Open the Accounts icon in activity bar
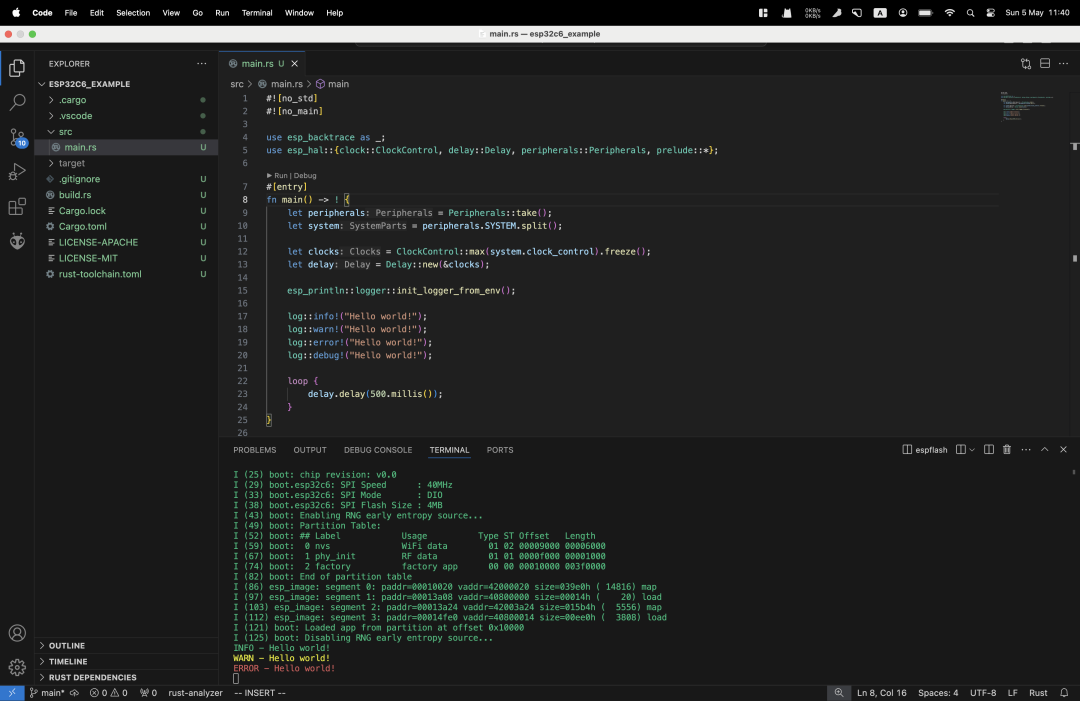1080x701 pixels. tap(17, 633)
